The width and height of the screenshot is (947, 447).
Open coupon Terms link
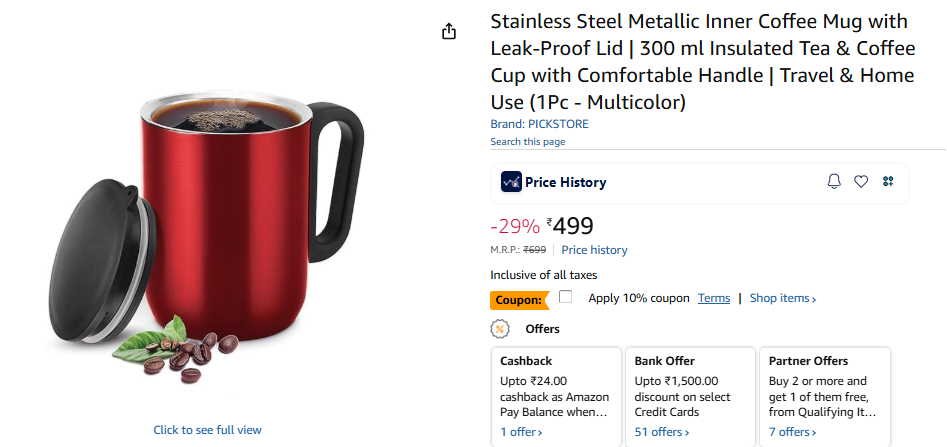tap(714, 298)
